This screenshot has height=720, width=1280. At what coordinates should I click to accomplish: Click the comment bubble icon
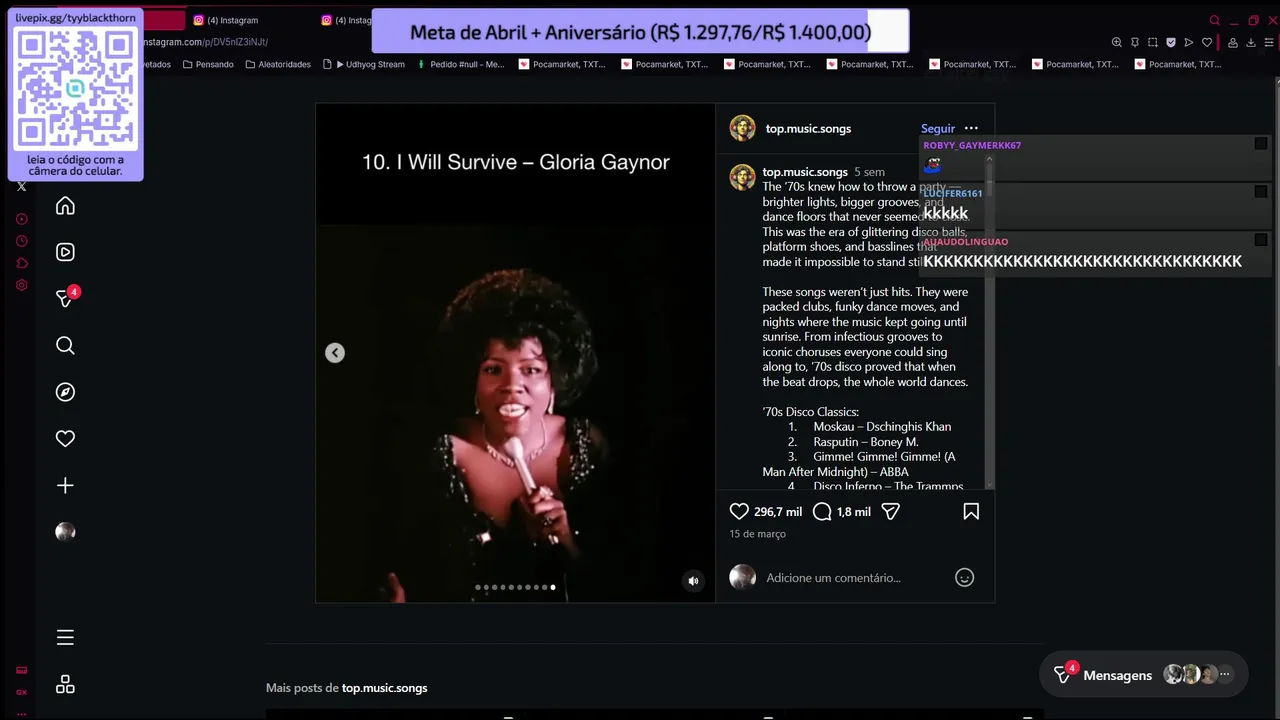[x=822, y=511]
